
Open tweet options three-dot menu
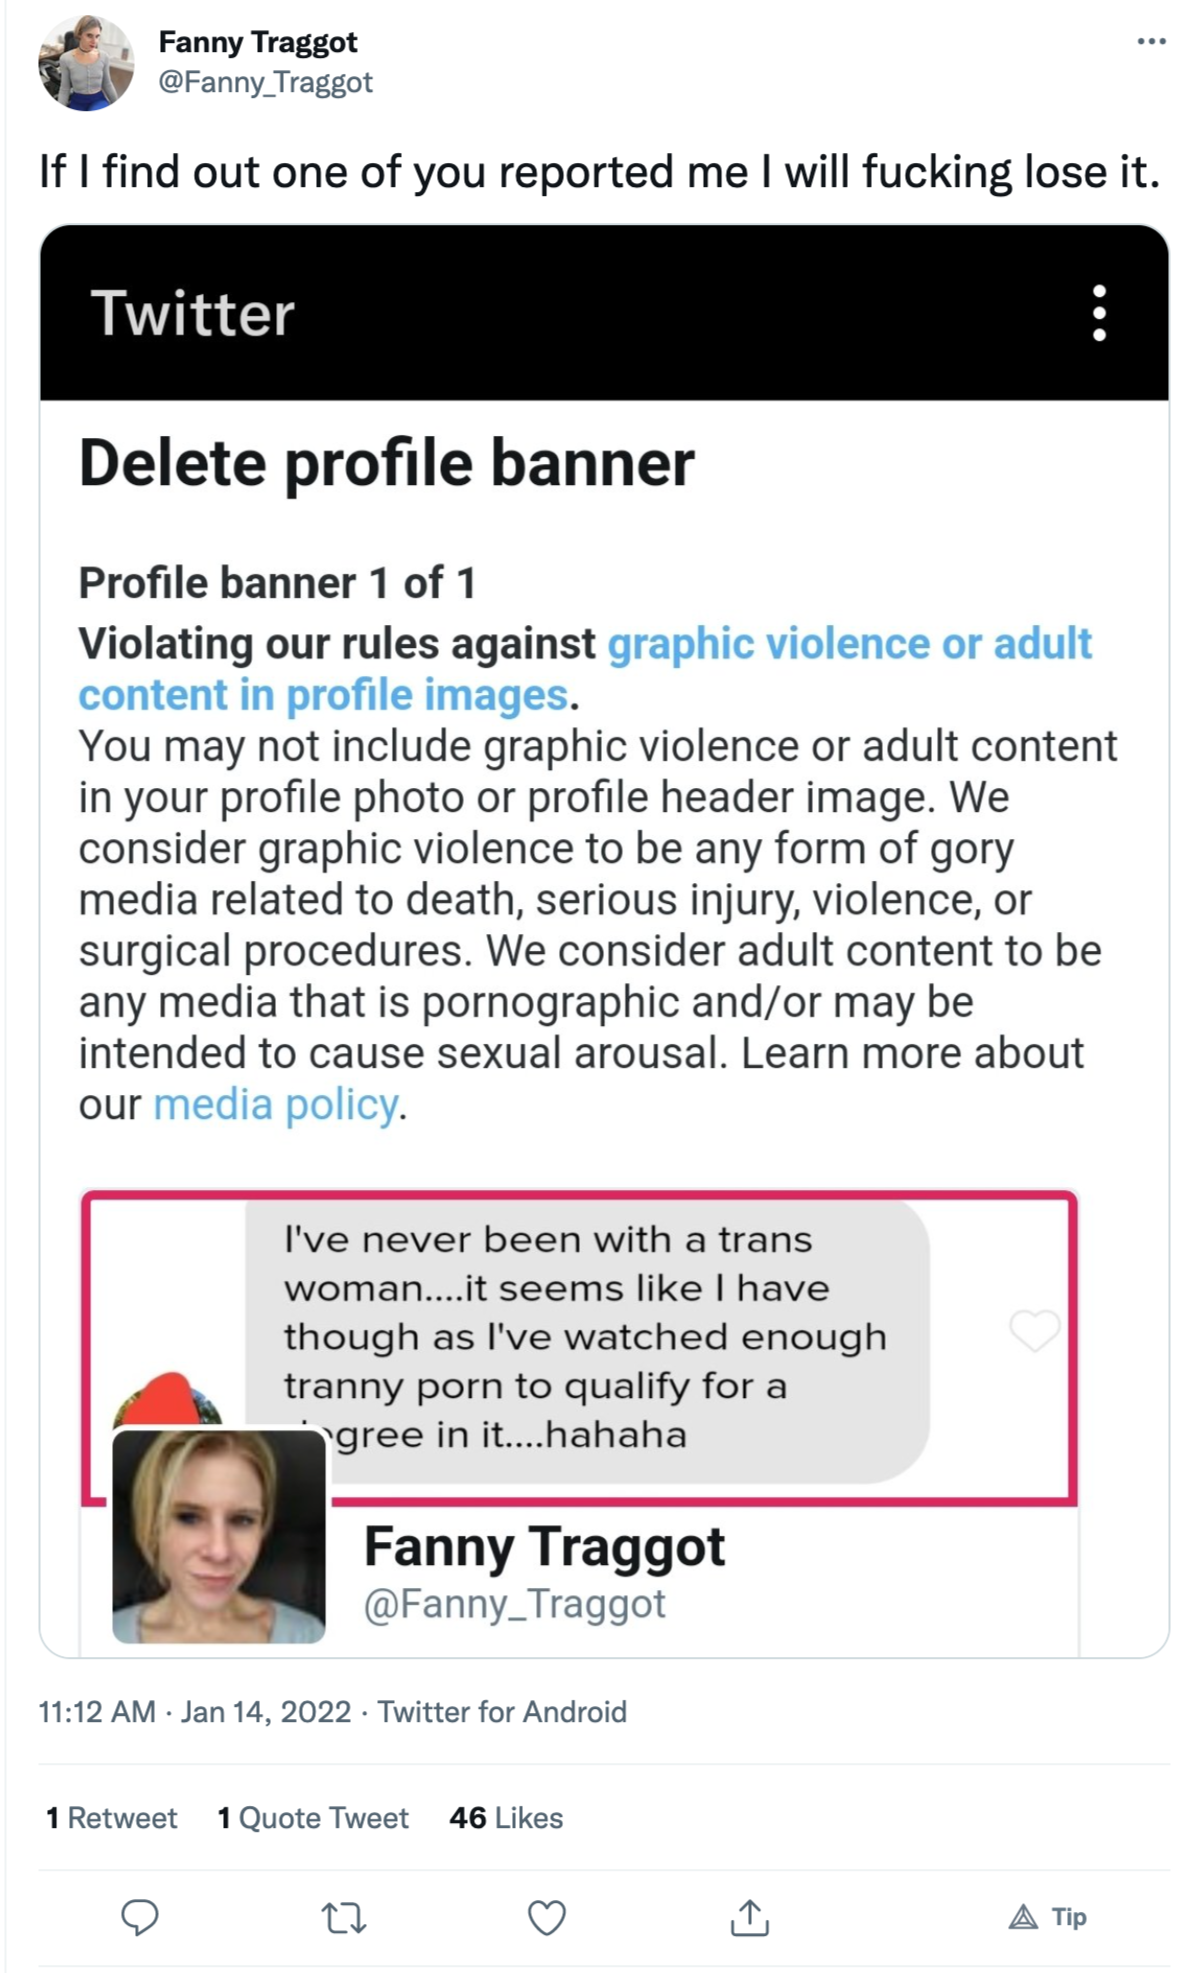[1151, 42]
